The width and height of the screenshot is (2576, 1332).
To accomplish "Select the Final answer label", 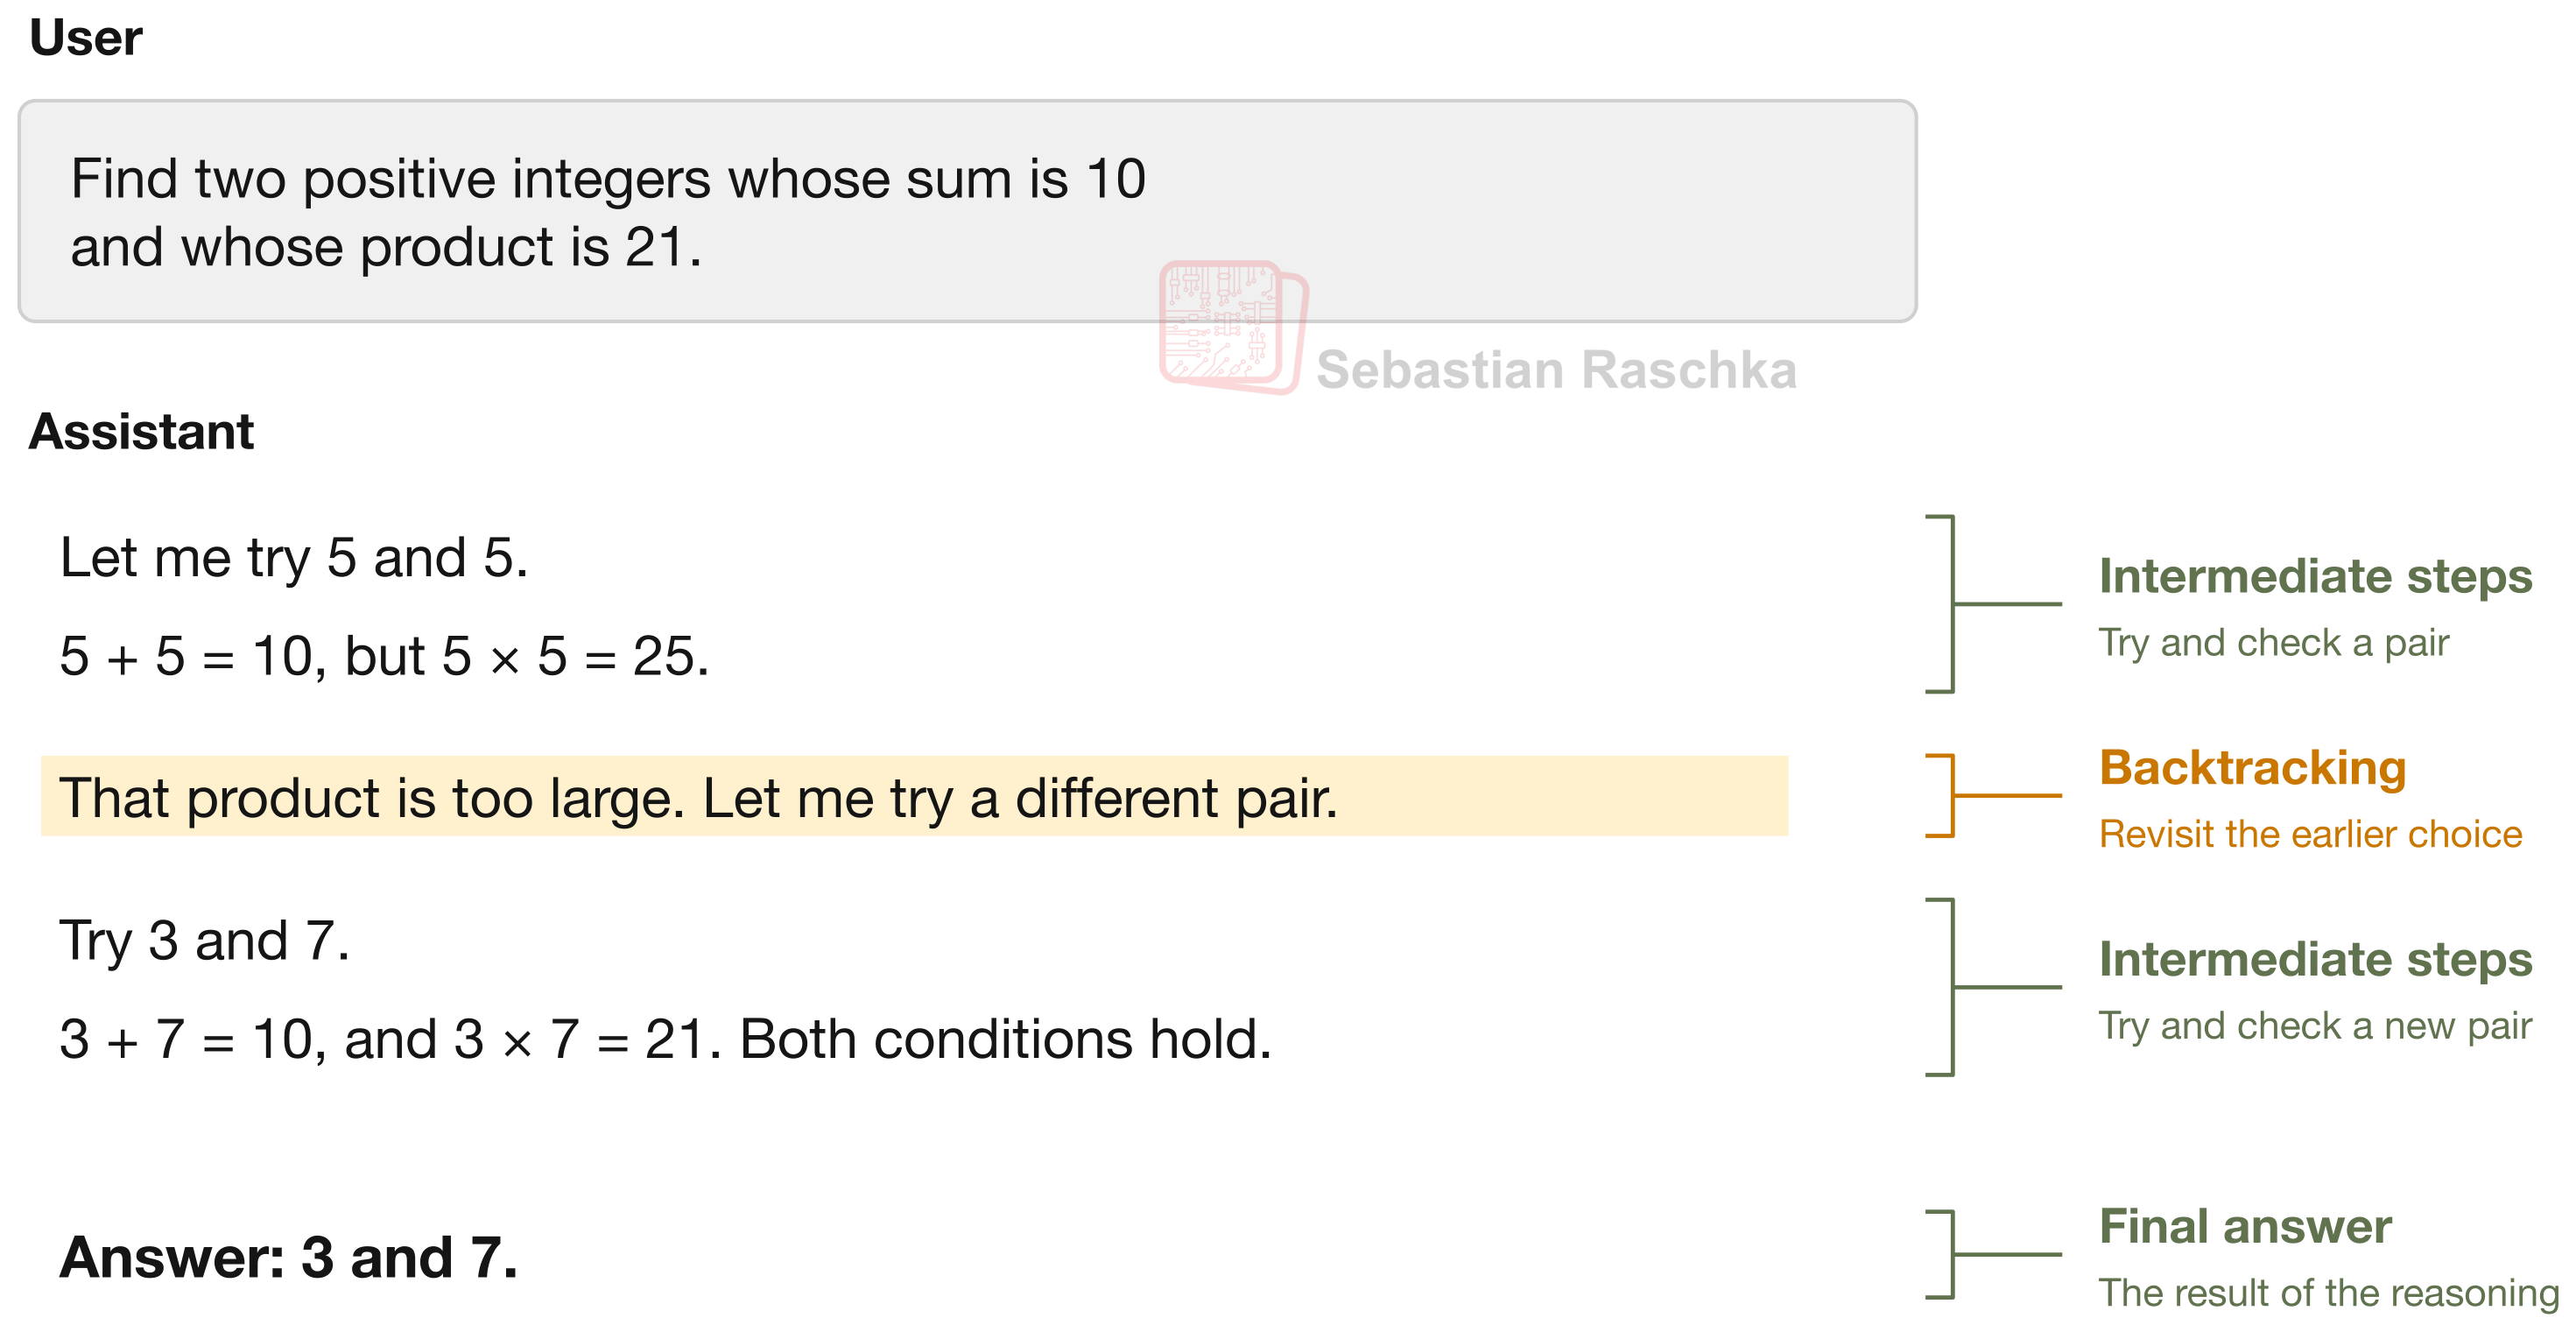I will click(2245, 1226).
